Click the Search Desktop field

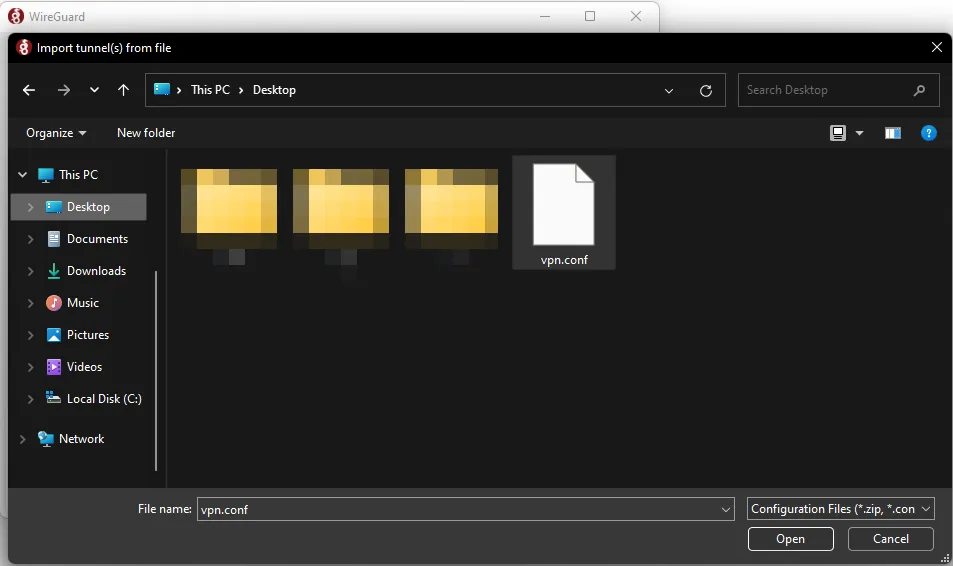(x=838, y=90)
